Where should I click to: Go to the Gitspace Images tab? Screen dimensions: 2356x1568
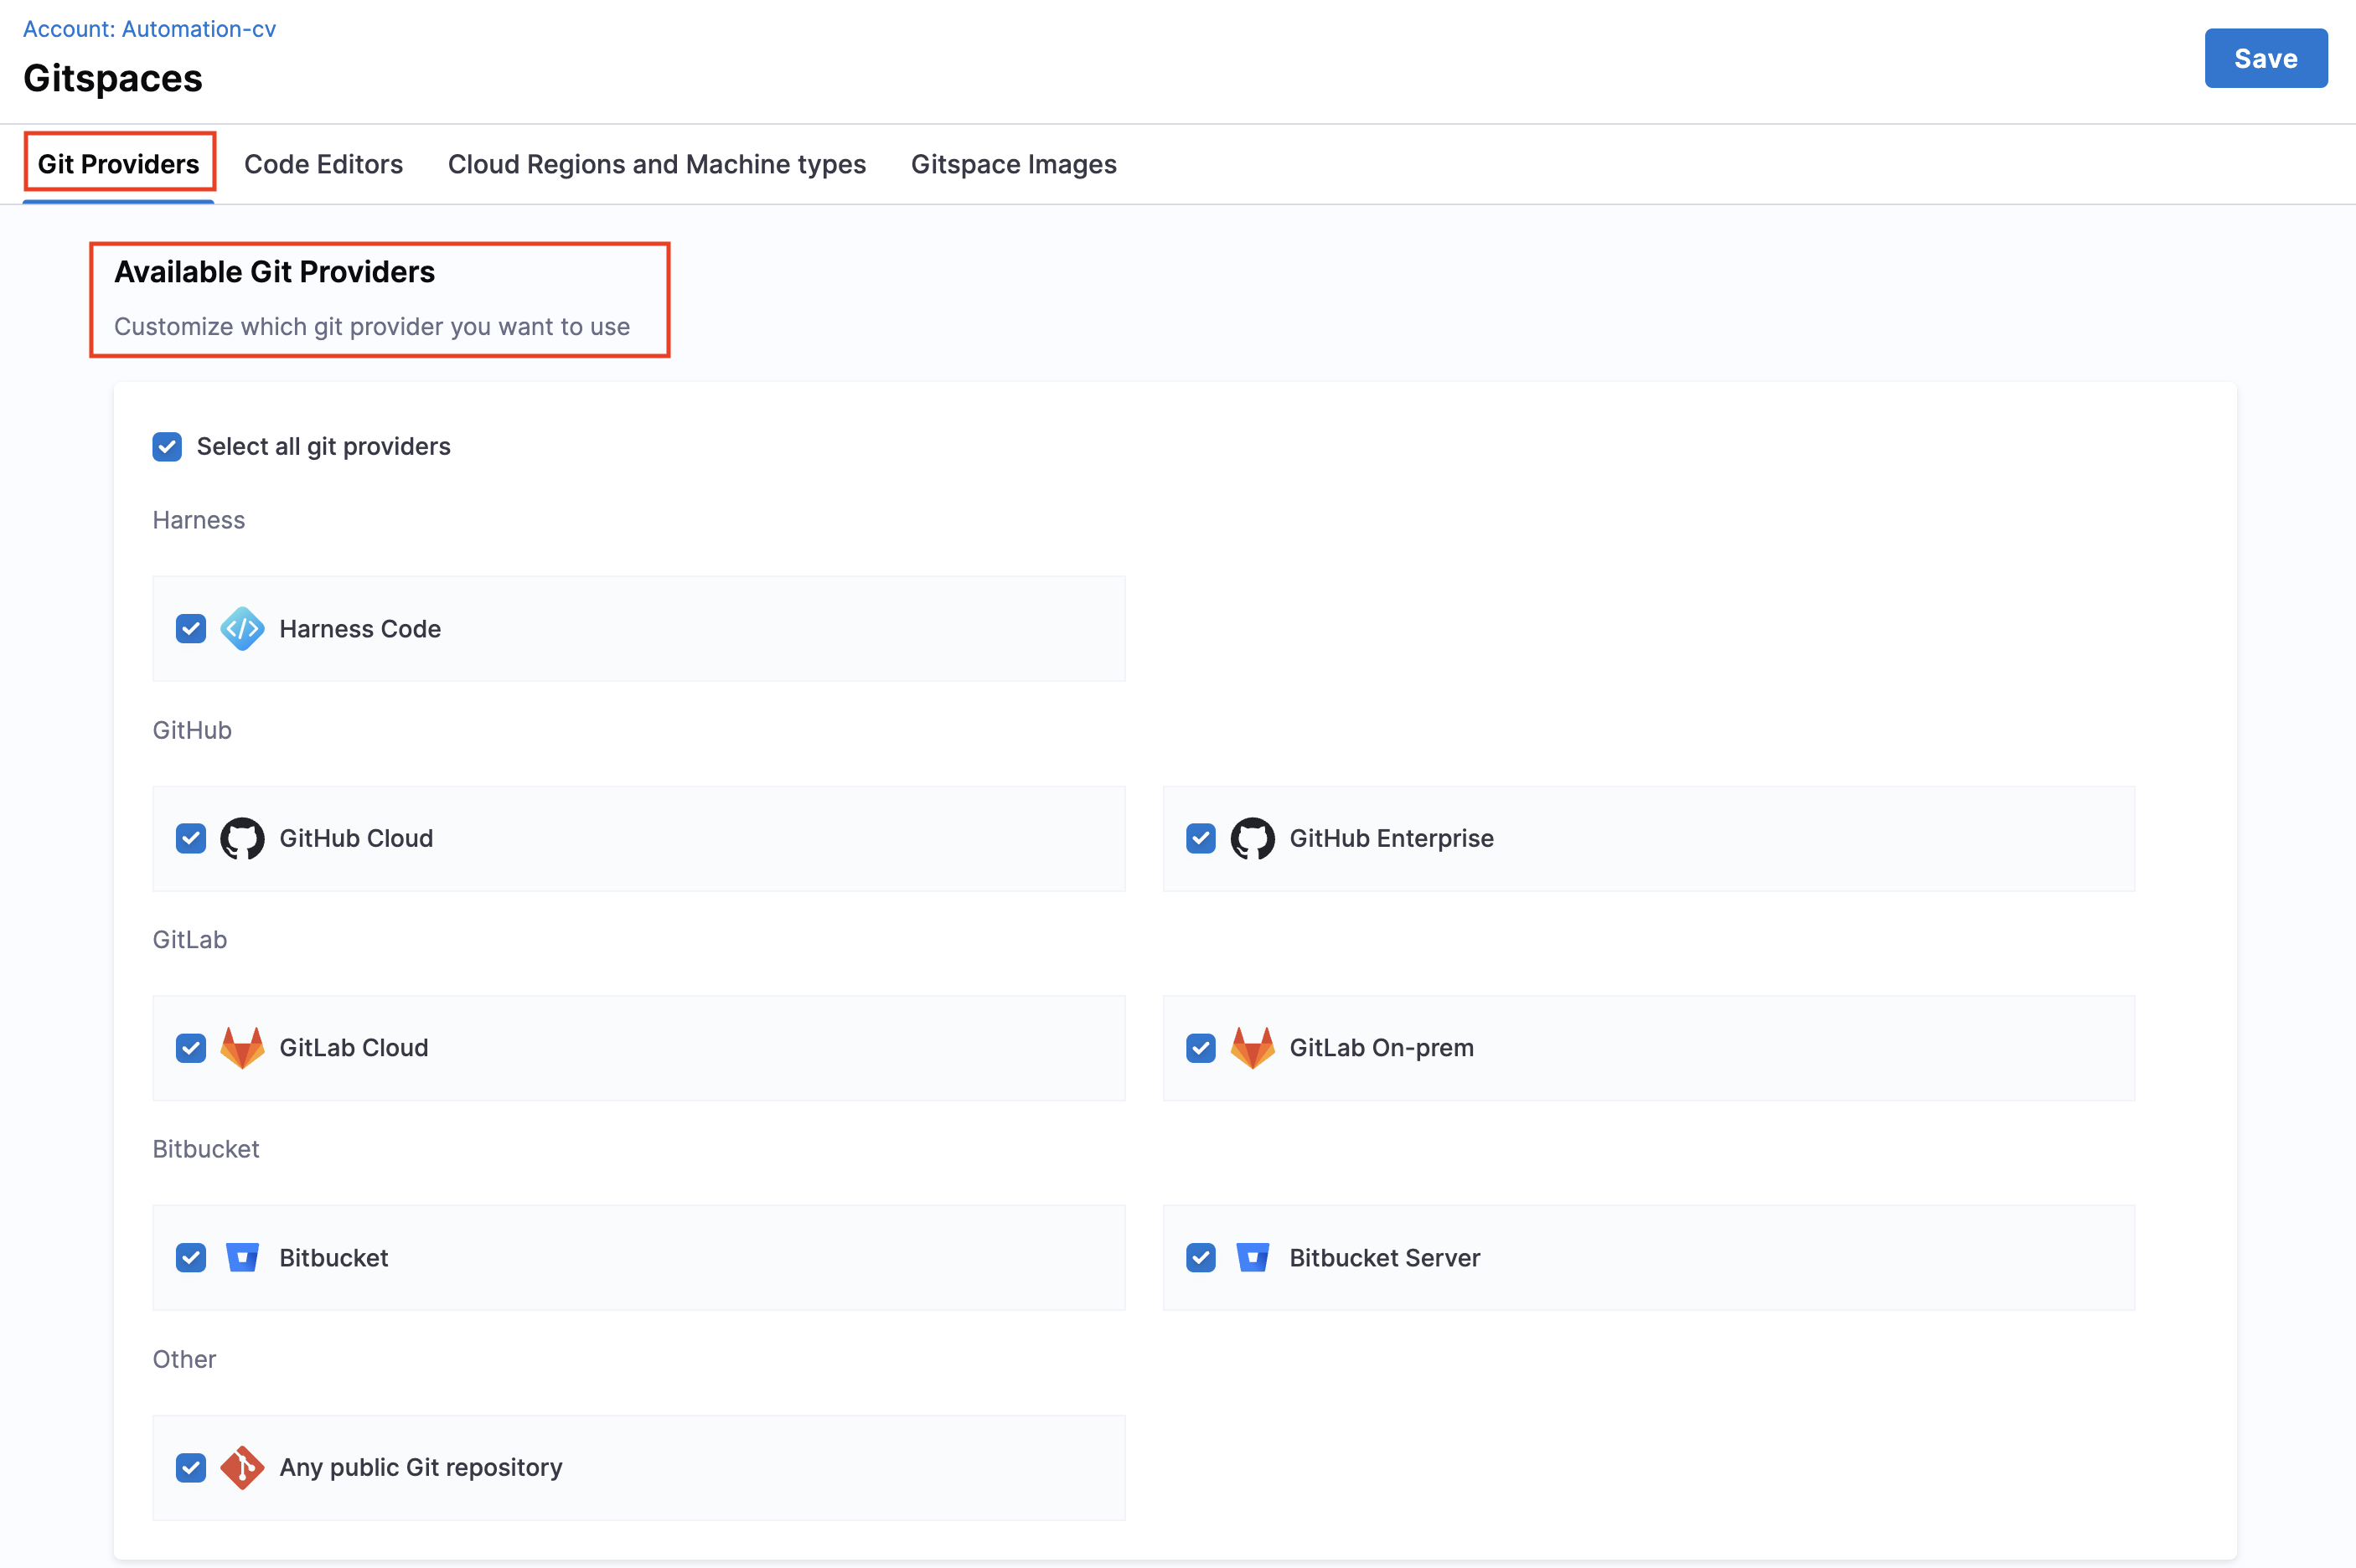(1013, 164)
